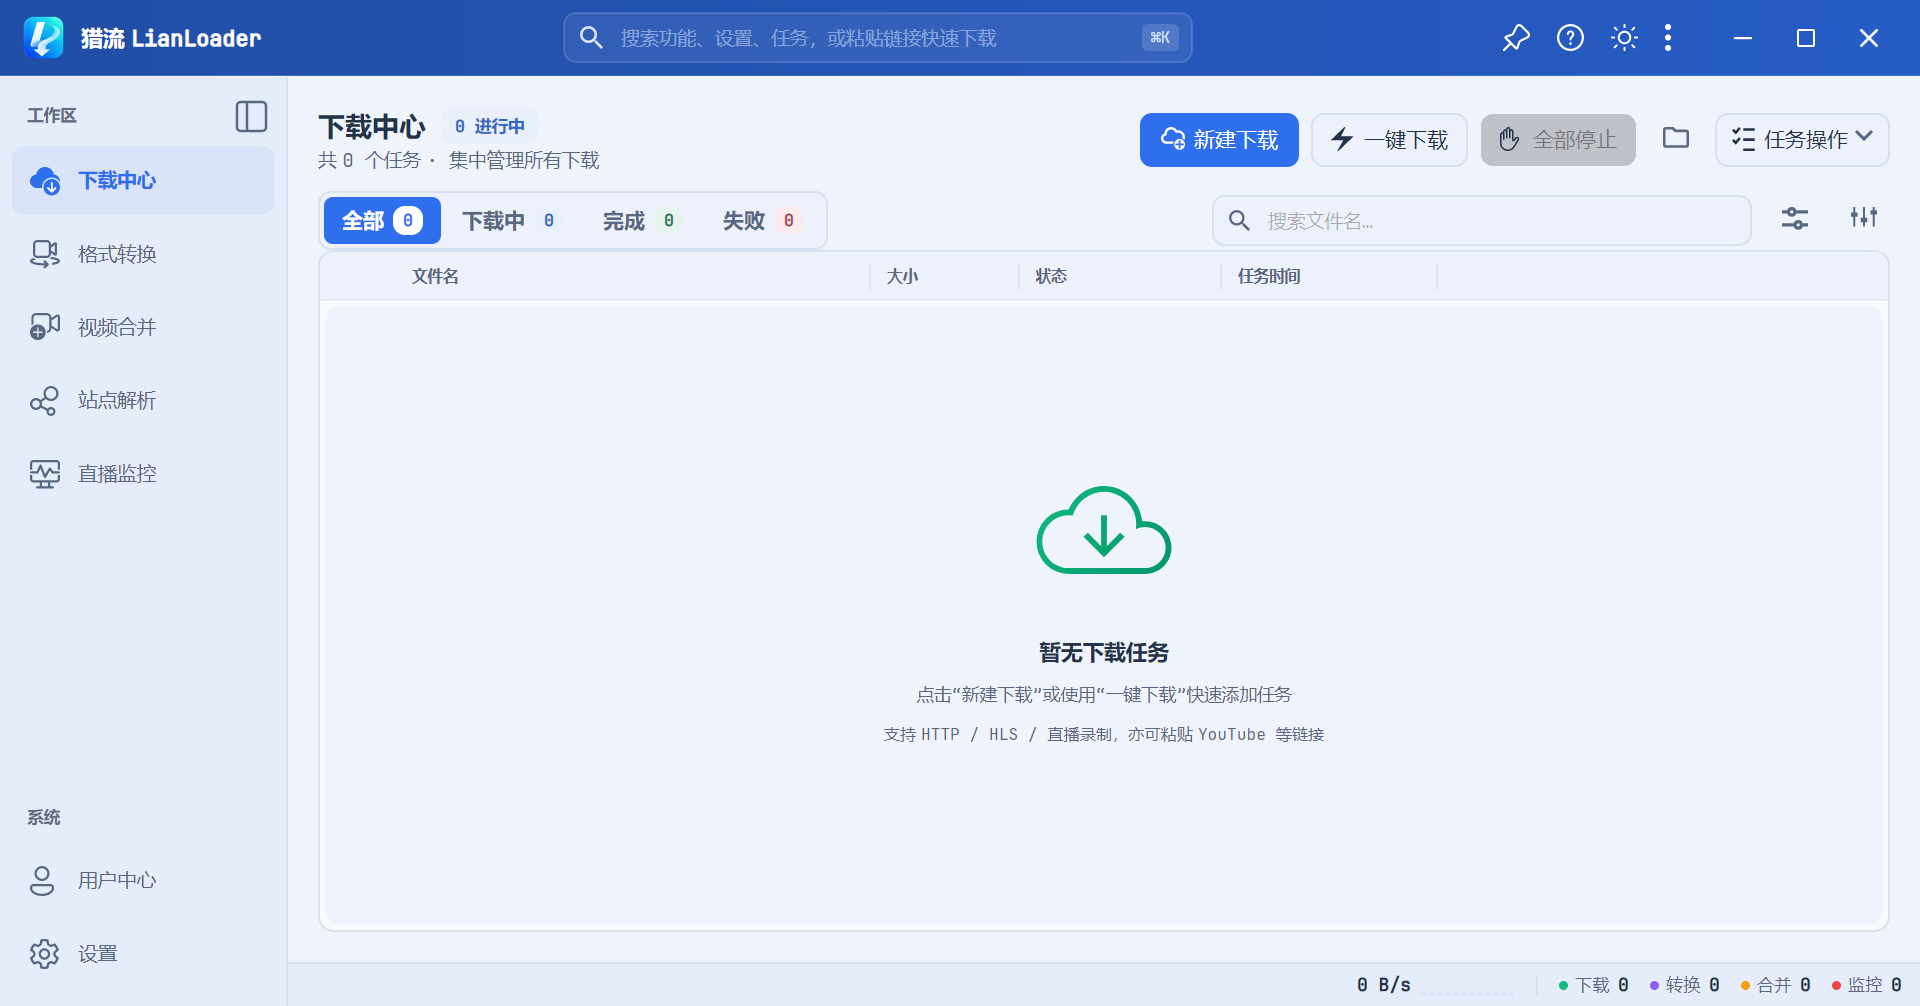Open the download folder icon
The height and width of the screenshot is (1006, 1920).
1676,138
